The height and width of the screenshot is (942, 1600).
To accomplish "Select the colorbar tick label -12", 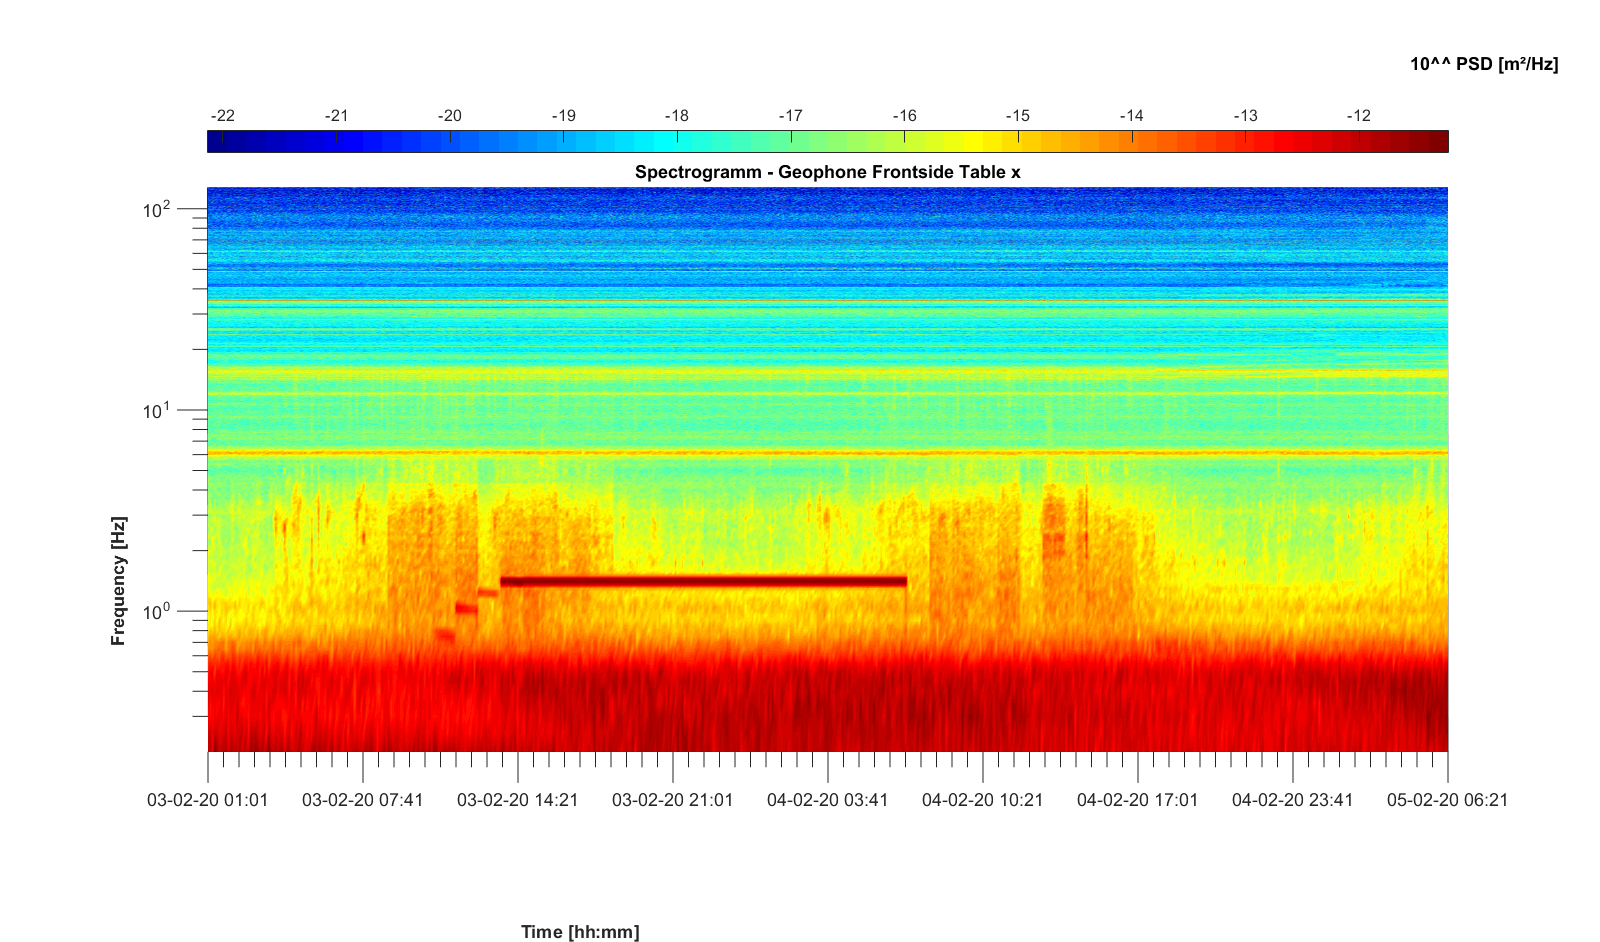I will pos(1359,116).
